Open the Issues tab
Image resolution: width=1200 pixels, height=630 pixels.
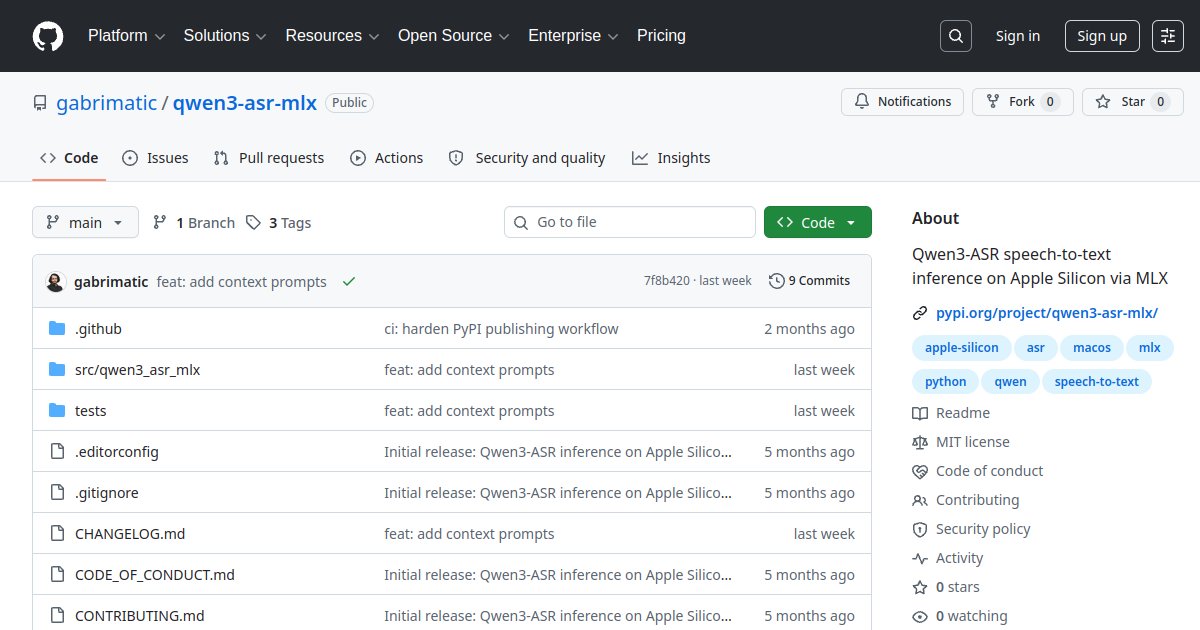[155, 158]
